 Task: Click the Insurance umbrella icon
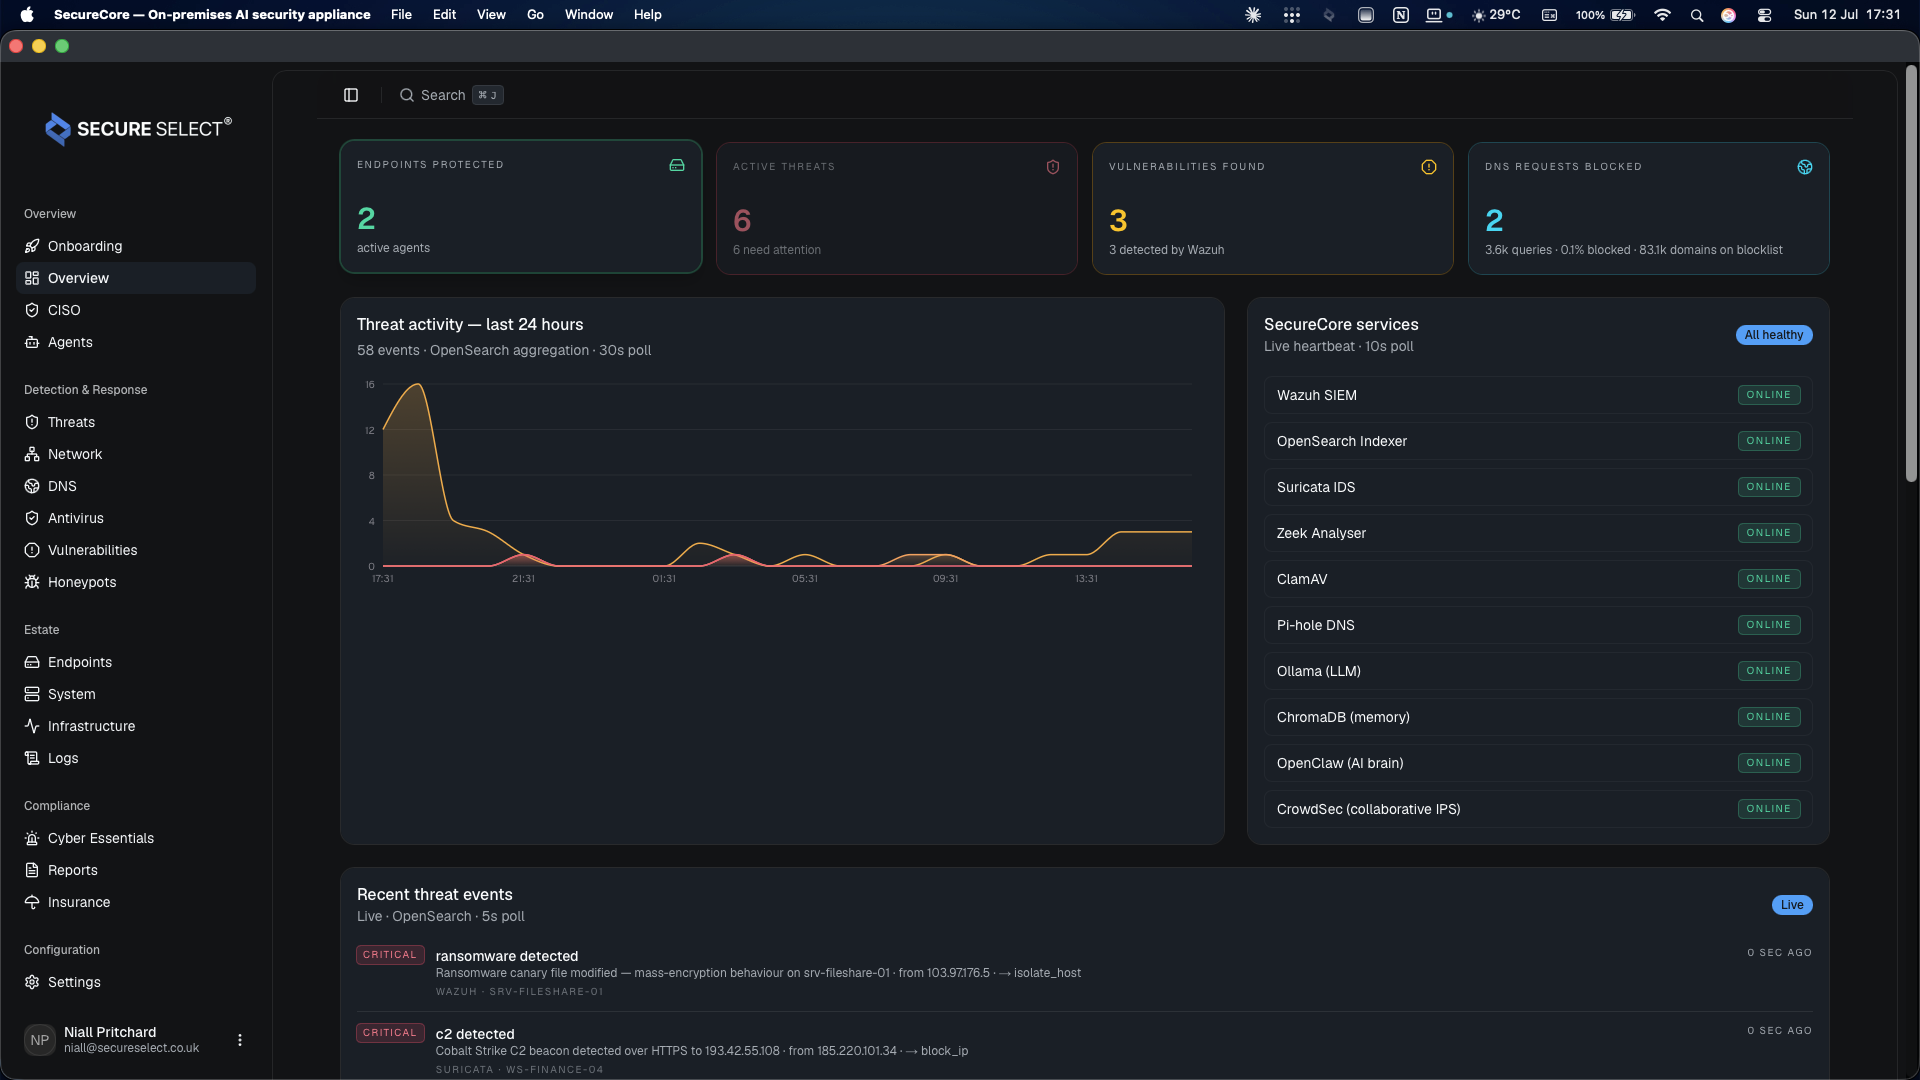pyautogui.click(x=32, y=902)
